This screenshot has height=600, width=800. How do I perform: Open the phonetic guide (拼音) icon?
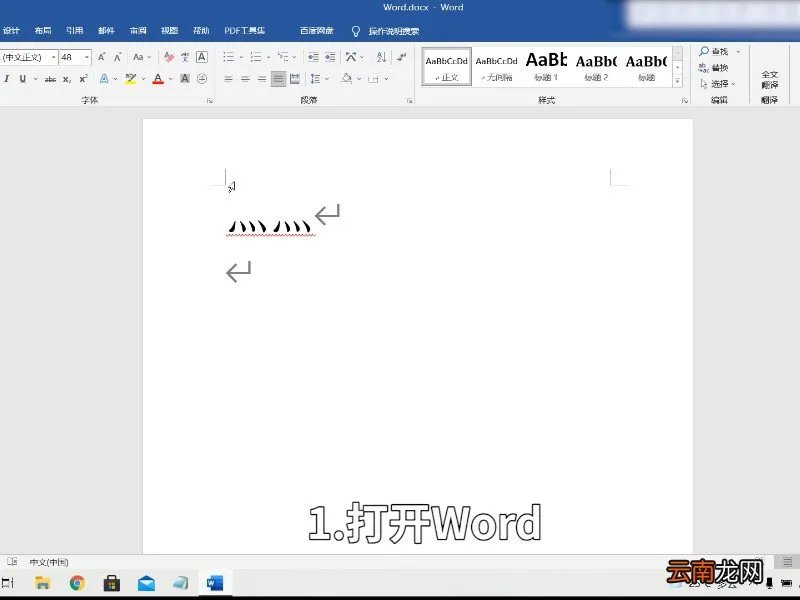pyautogui.click(x=185, y=57)
